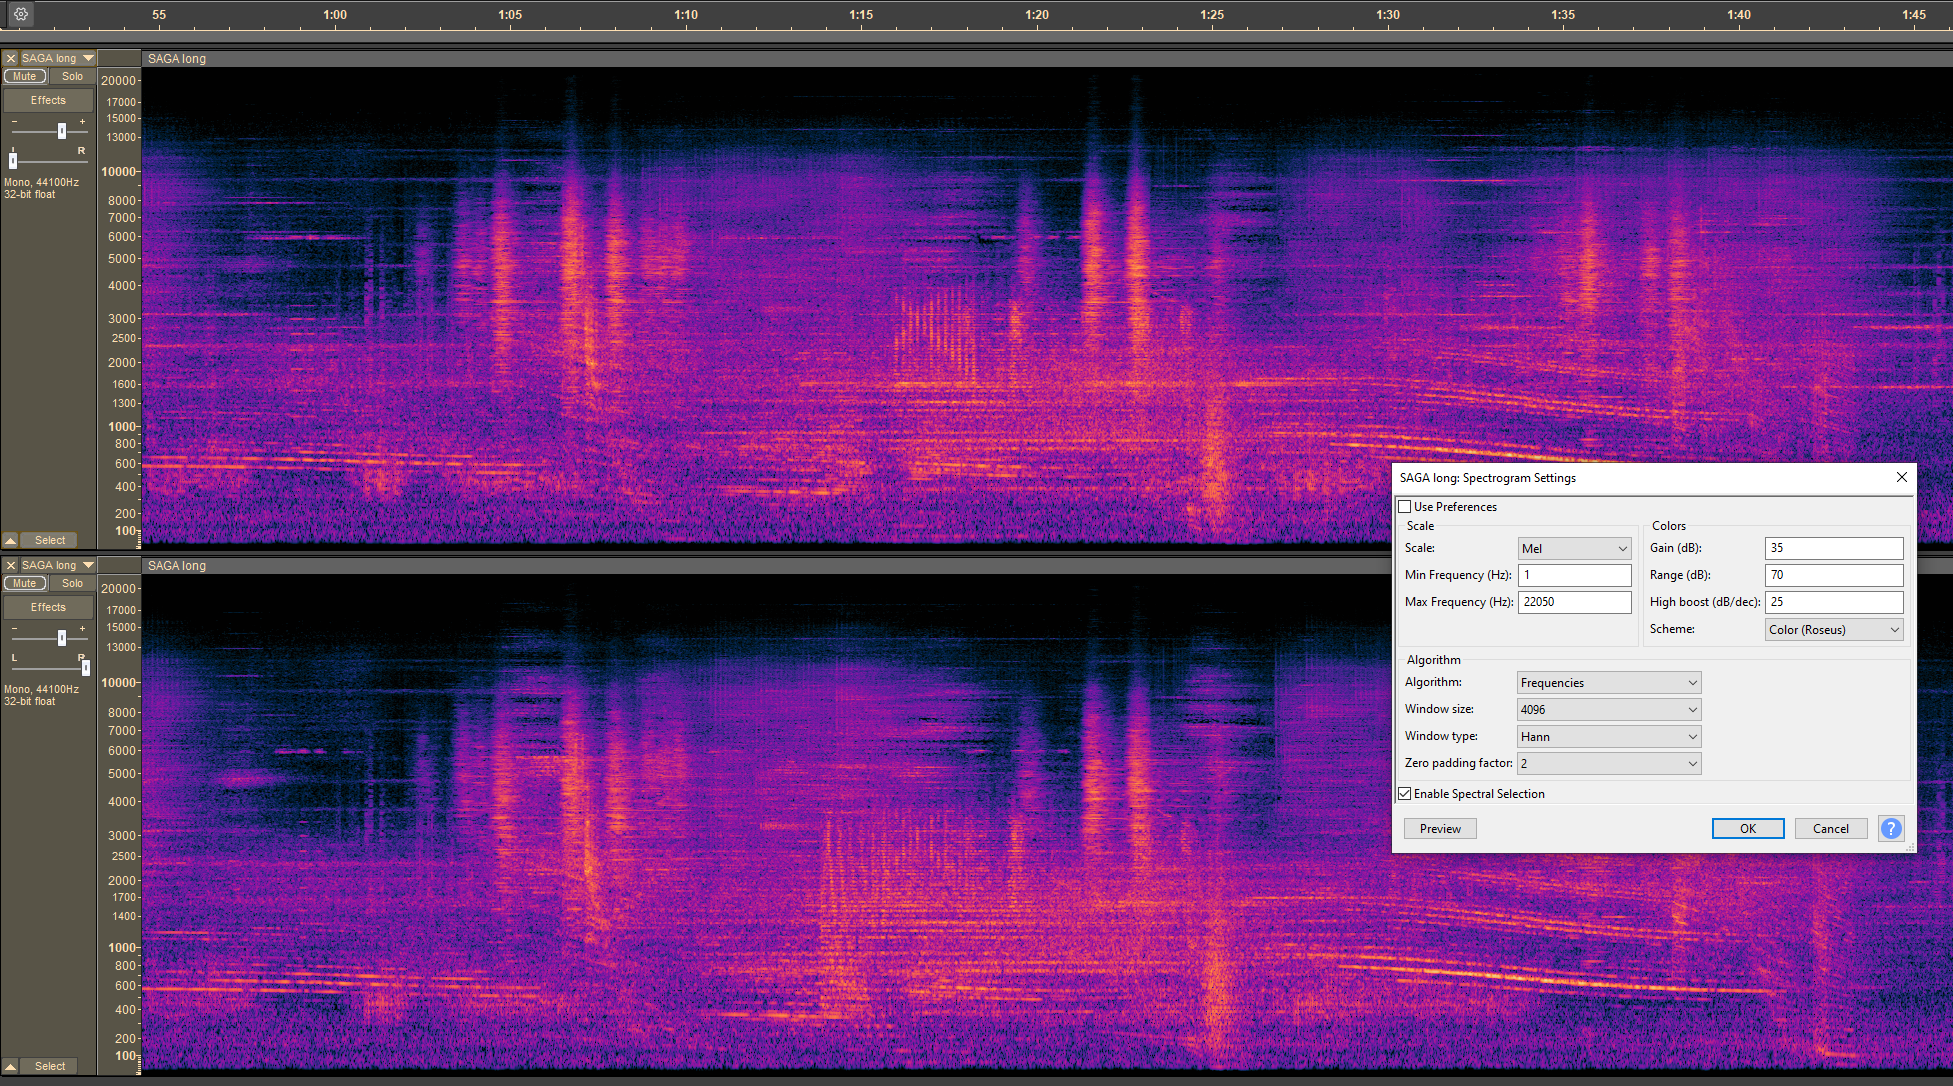Collapse the lower track with the arrow button

pos(10,1066)
